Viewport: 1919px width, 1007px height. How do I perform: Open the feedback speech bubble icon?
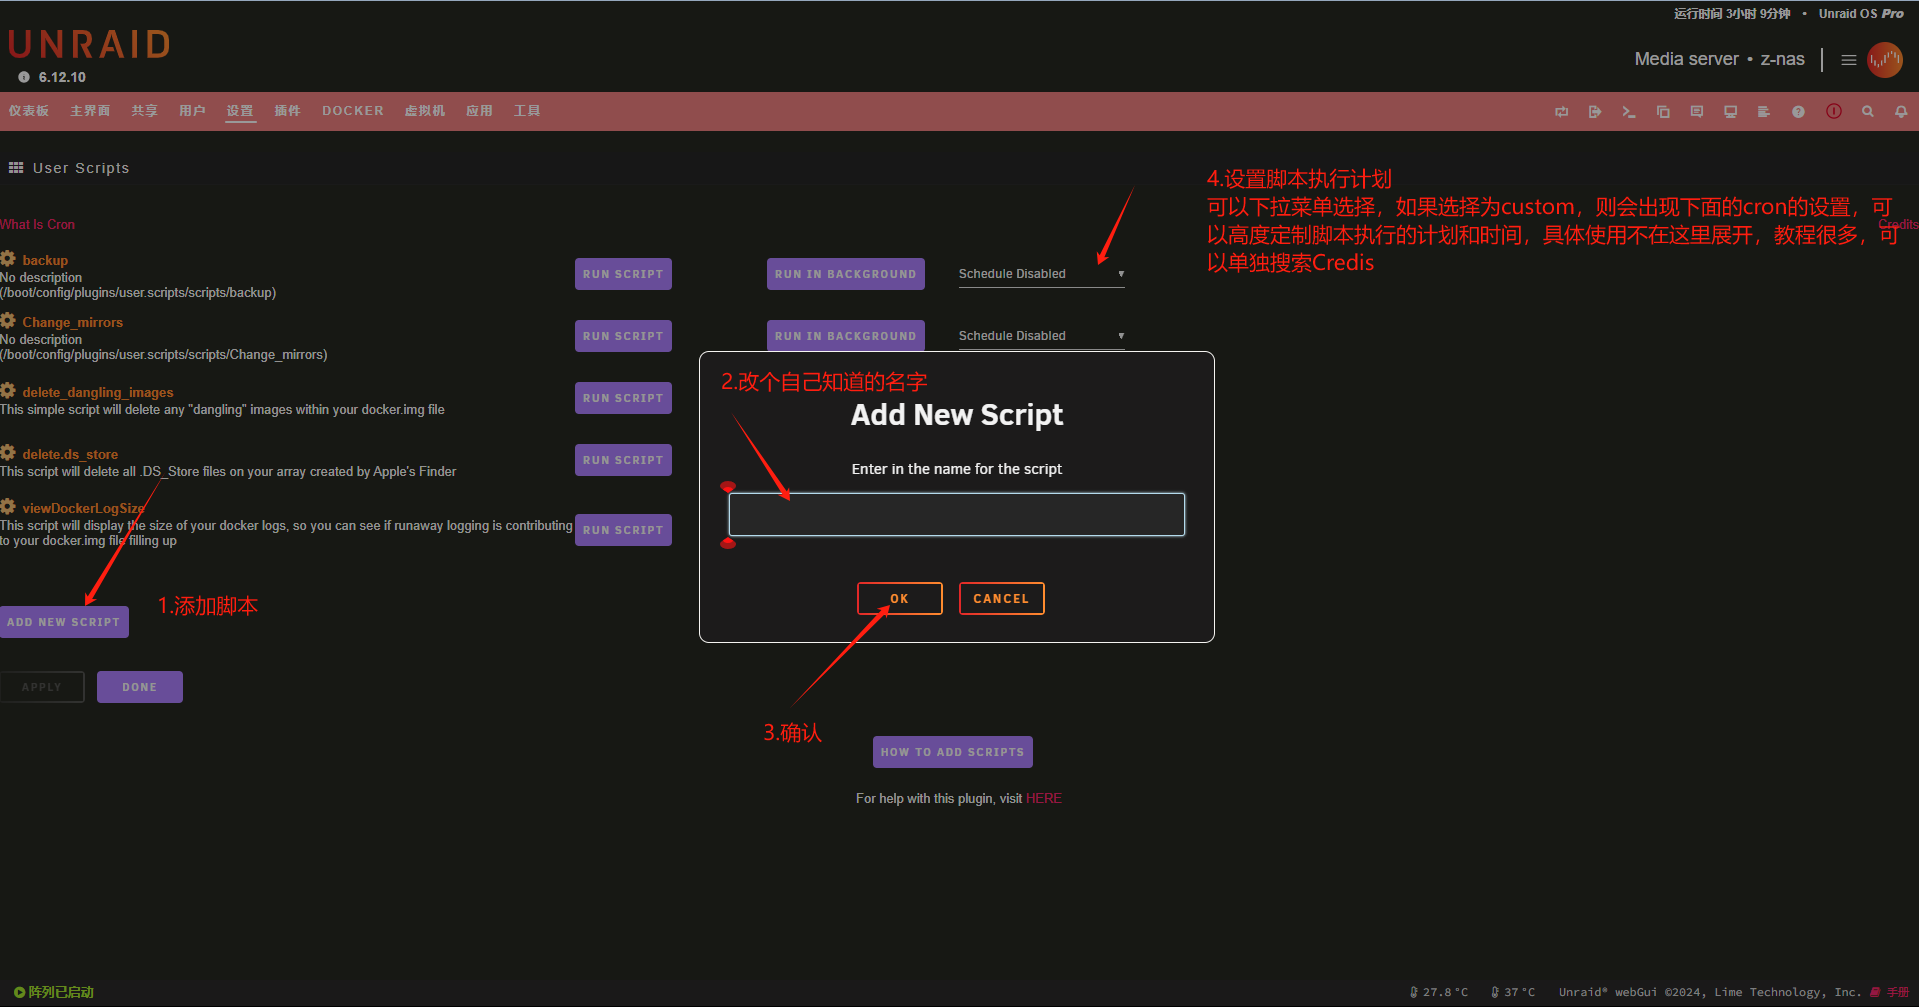coord(1697,112)
